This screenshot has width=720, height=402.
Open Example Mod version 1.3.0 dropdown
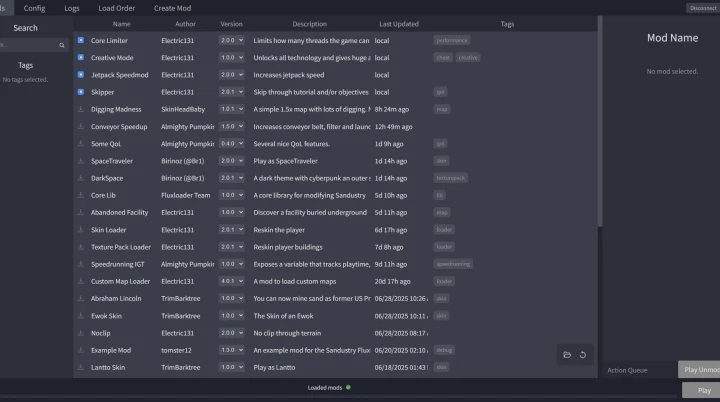click(231, 350)
